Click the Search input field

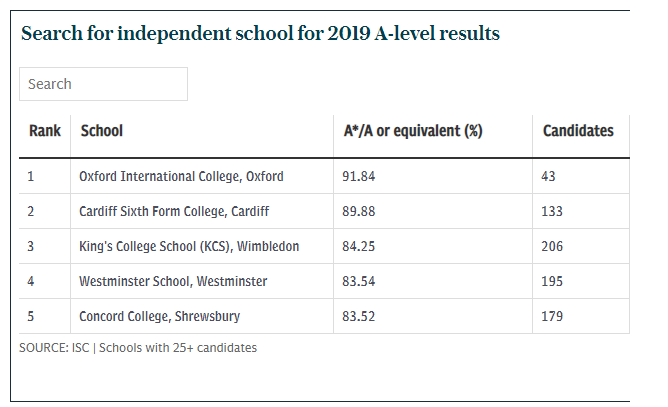coord(103,84)
